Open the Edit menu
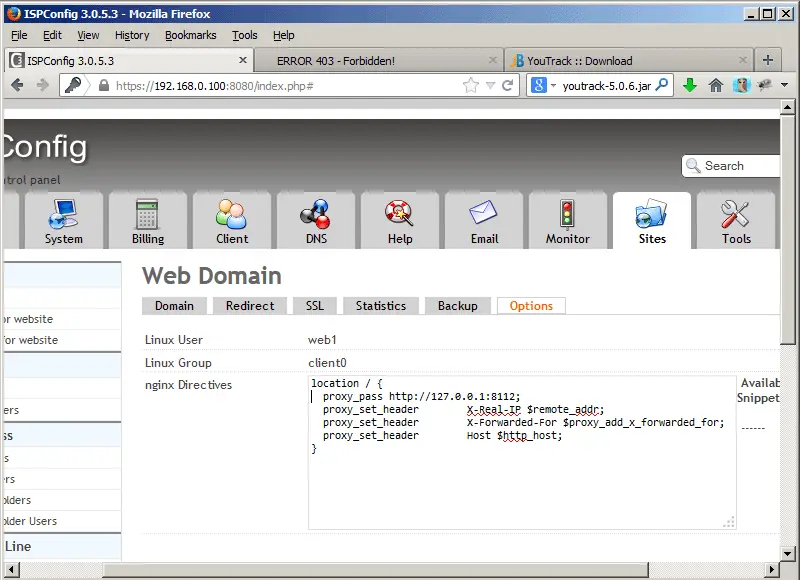Viewport: 800px width, 580px height. (x=52, y=35)
